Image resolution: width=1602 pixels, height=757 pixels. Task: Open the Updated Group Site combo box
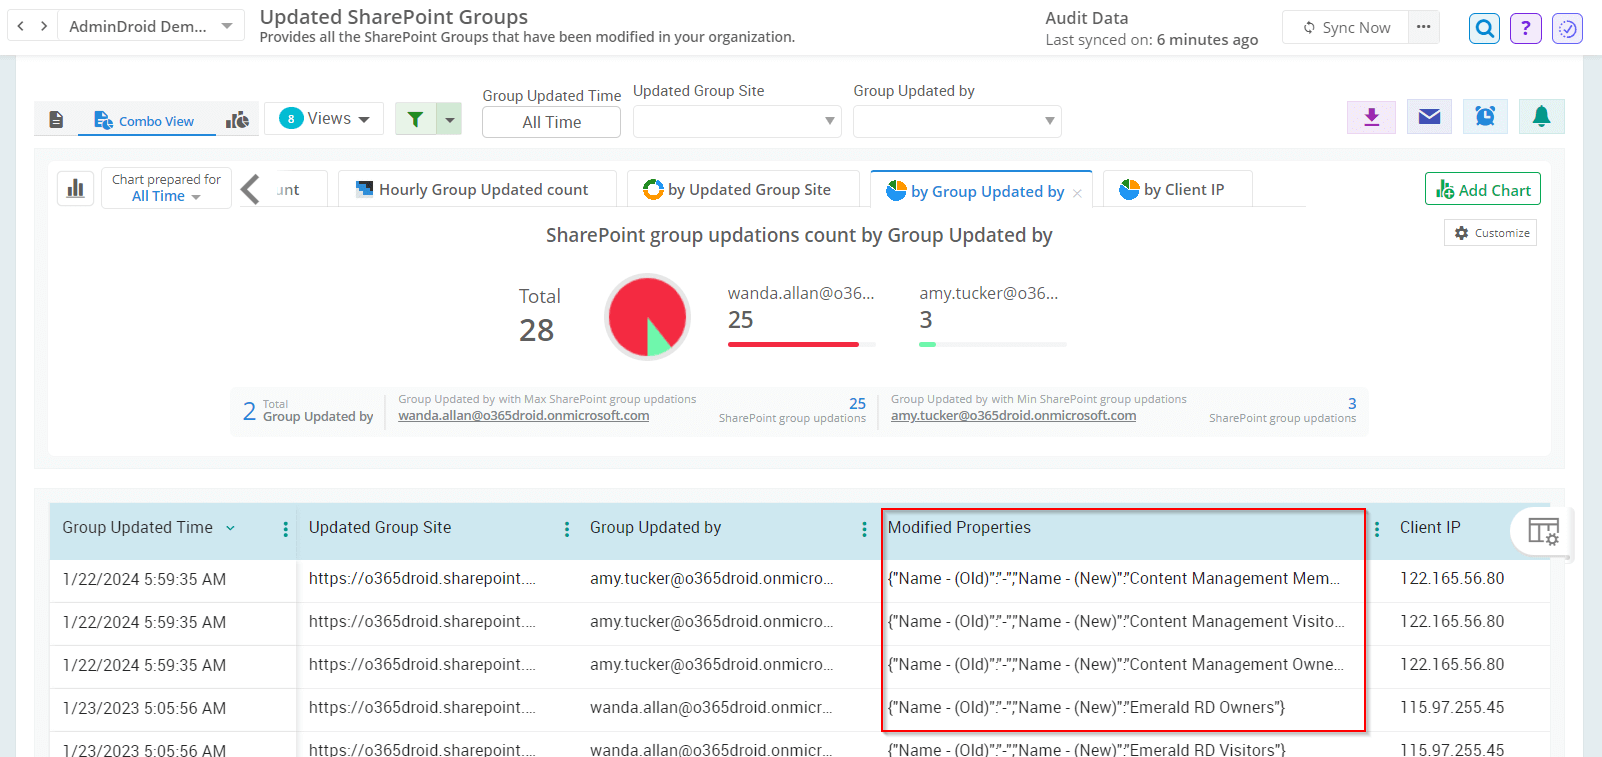(x=737, y=121)
